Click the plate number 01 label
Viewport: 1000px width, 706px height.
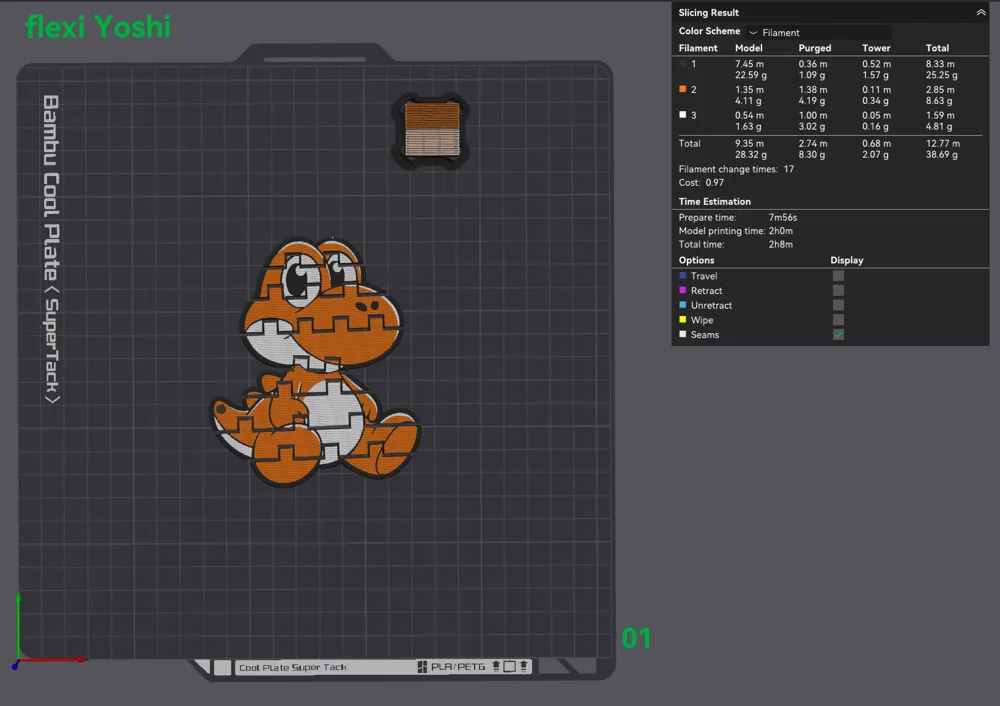[x=636, y=638]
